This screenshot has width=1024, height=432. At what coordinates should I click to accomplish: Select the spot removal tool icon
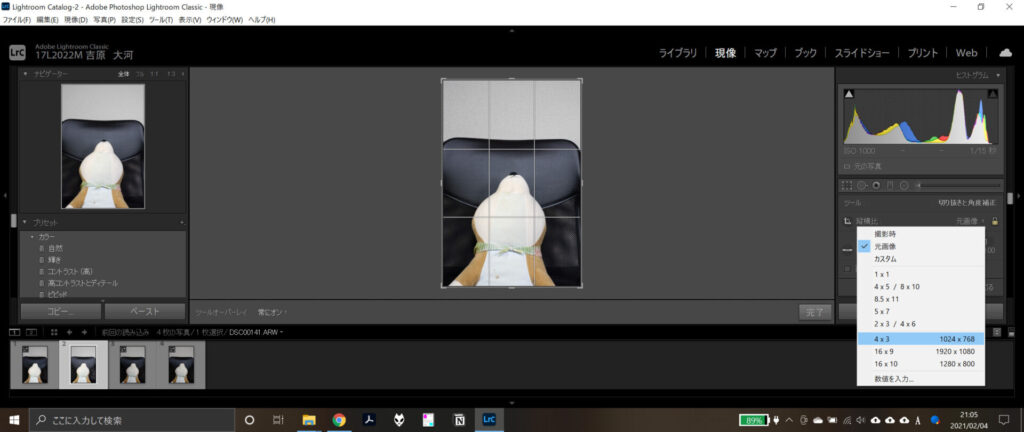(x=861, y=185)
